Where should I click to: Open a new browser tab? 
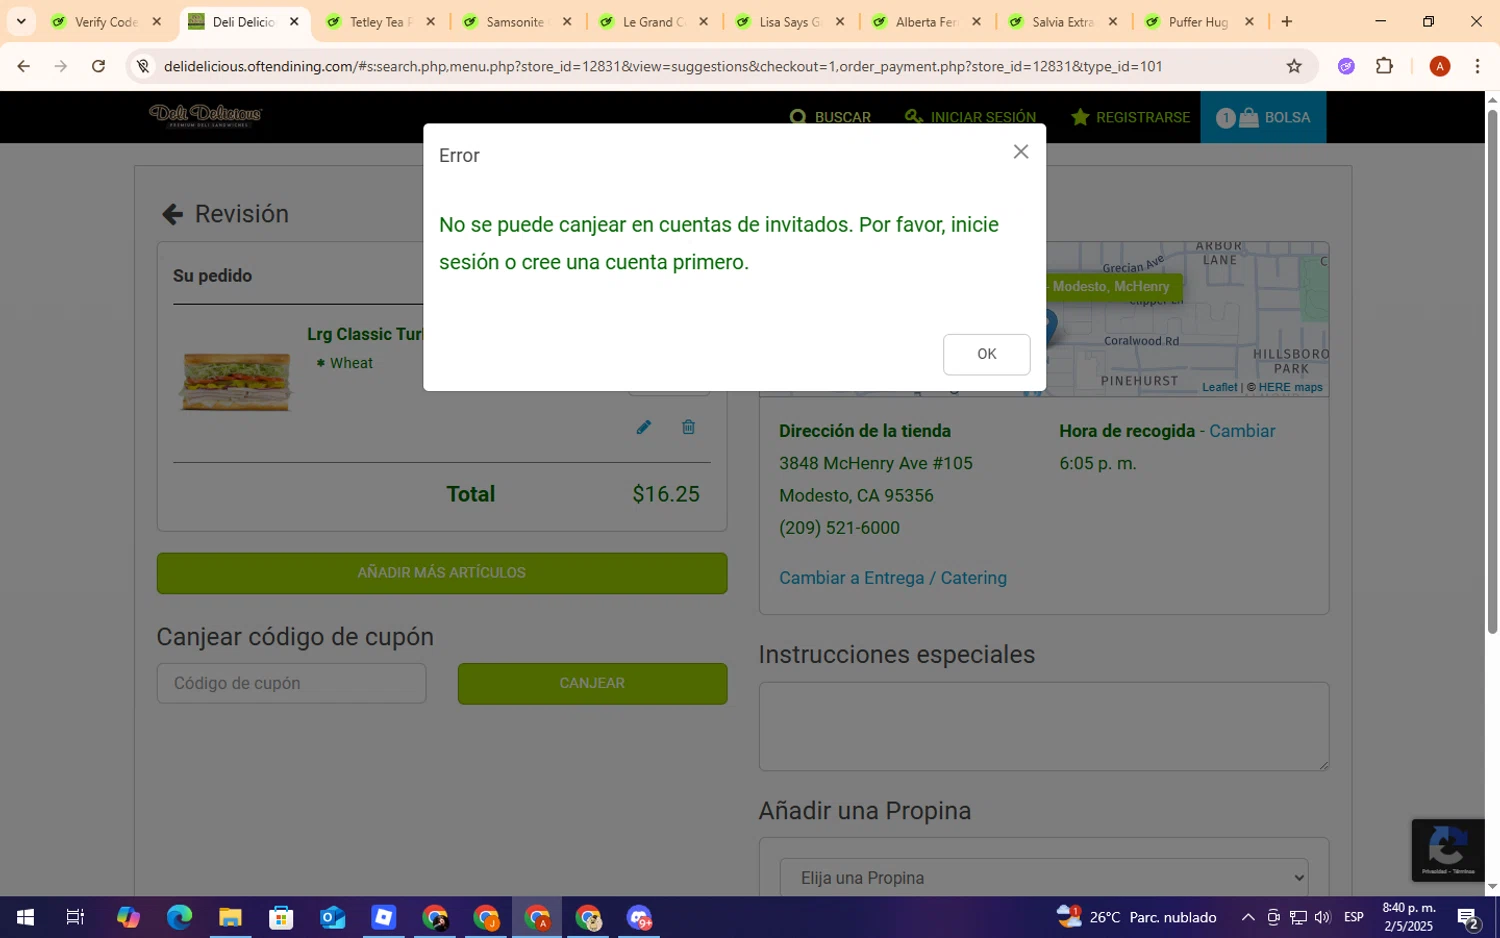(1287, 22)
